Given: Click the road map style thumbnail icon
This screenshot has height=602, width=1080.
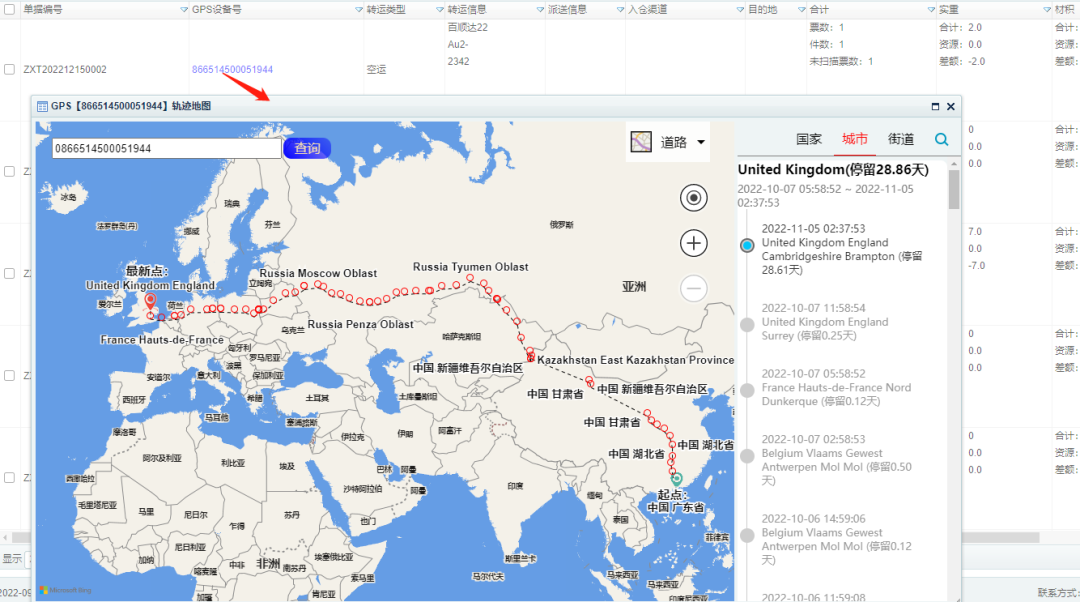Looking at the screenshot, I should click(641, 142).
